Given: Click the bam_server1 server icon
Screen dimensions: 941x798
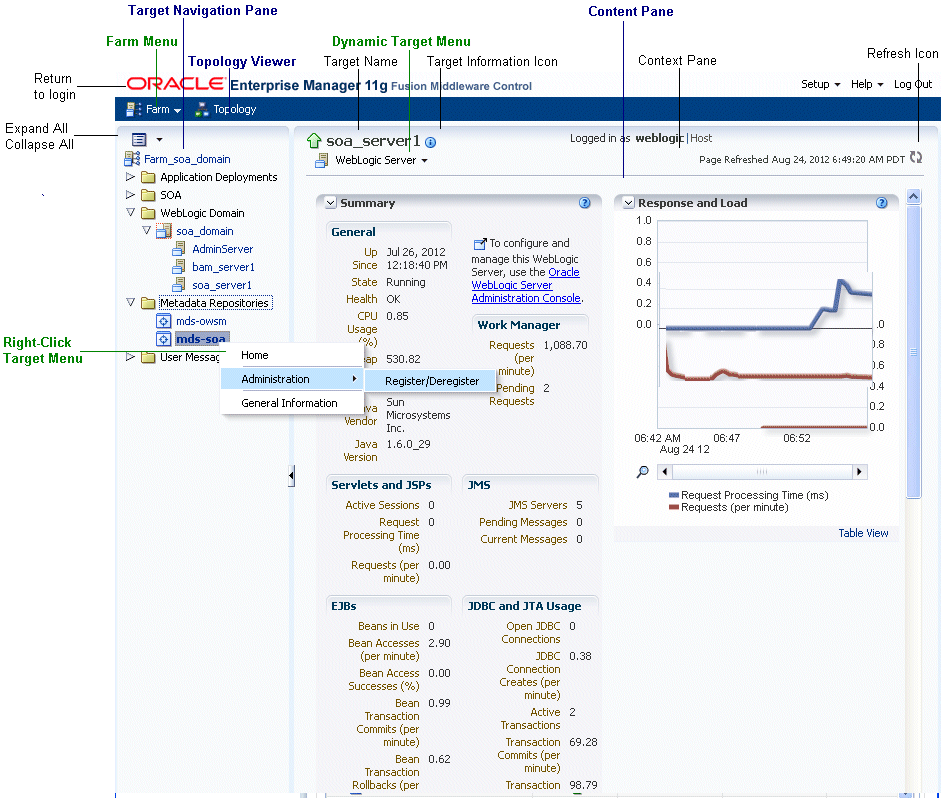Looking at the screenshot, I should pyautogui.click(x=178, y=266).
